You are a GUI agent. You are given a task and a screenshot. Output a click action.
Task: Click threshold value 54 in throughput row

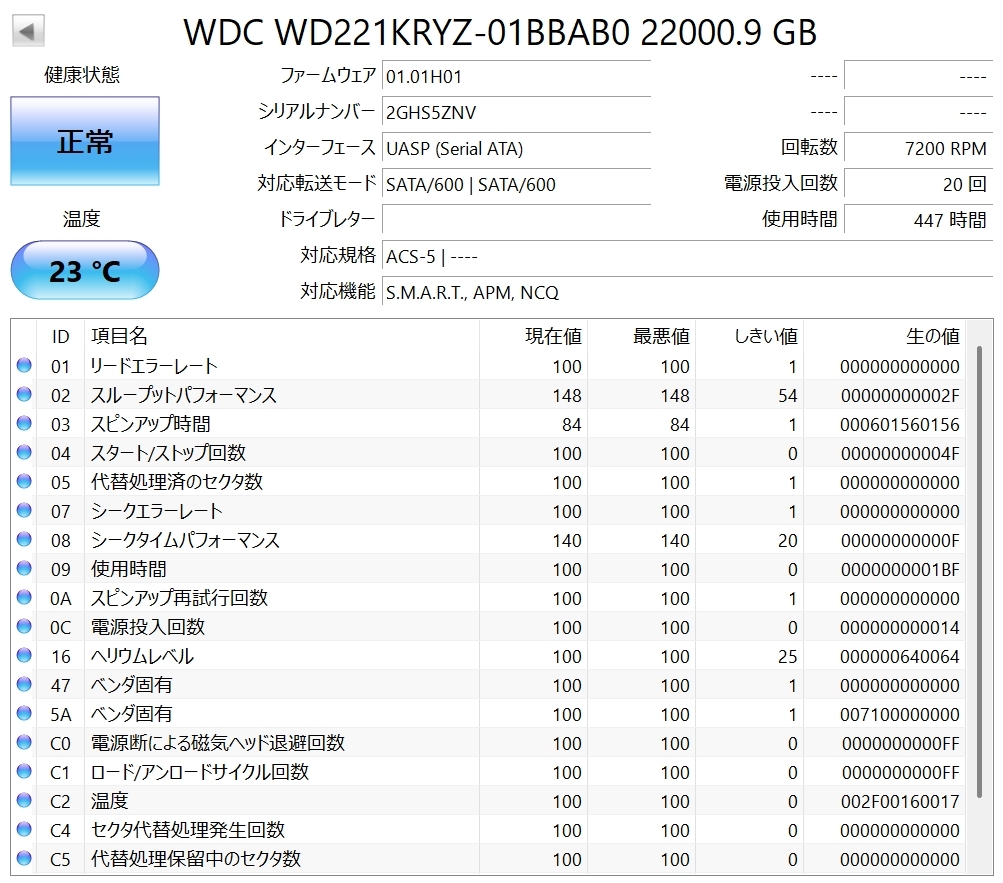787,396
